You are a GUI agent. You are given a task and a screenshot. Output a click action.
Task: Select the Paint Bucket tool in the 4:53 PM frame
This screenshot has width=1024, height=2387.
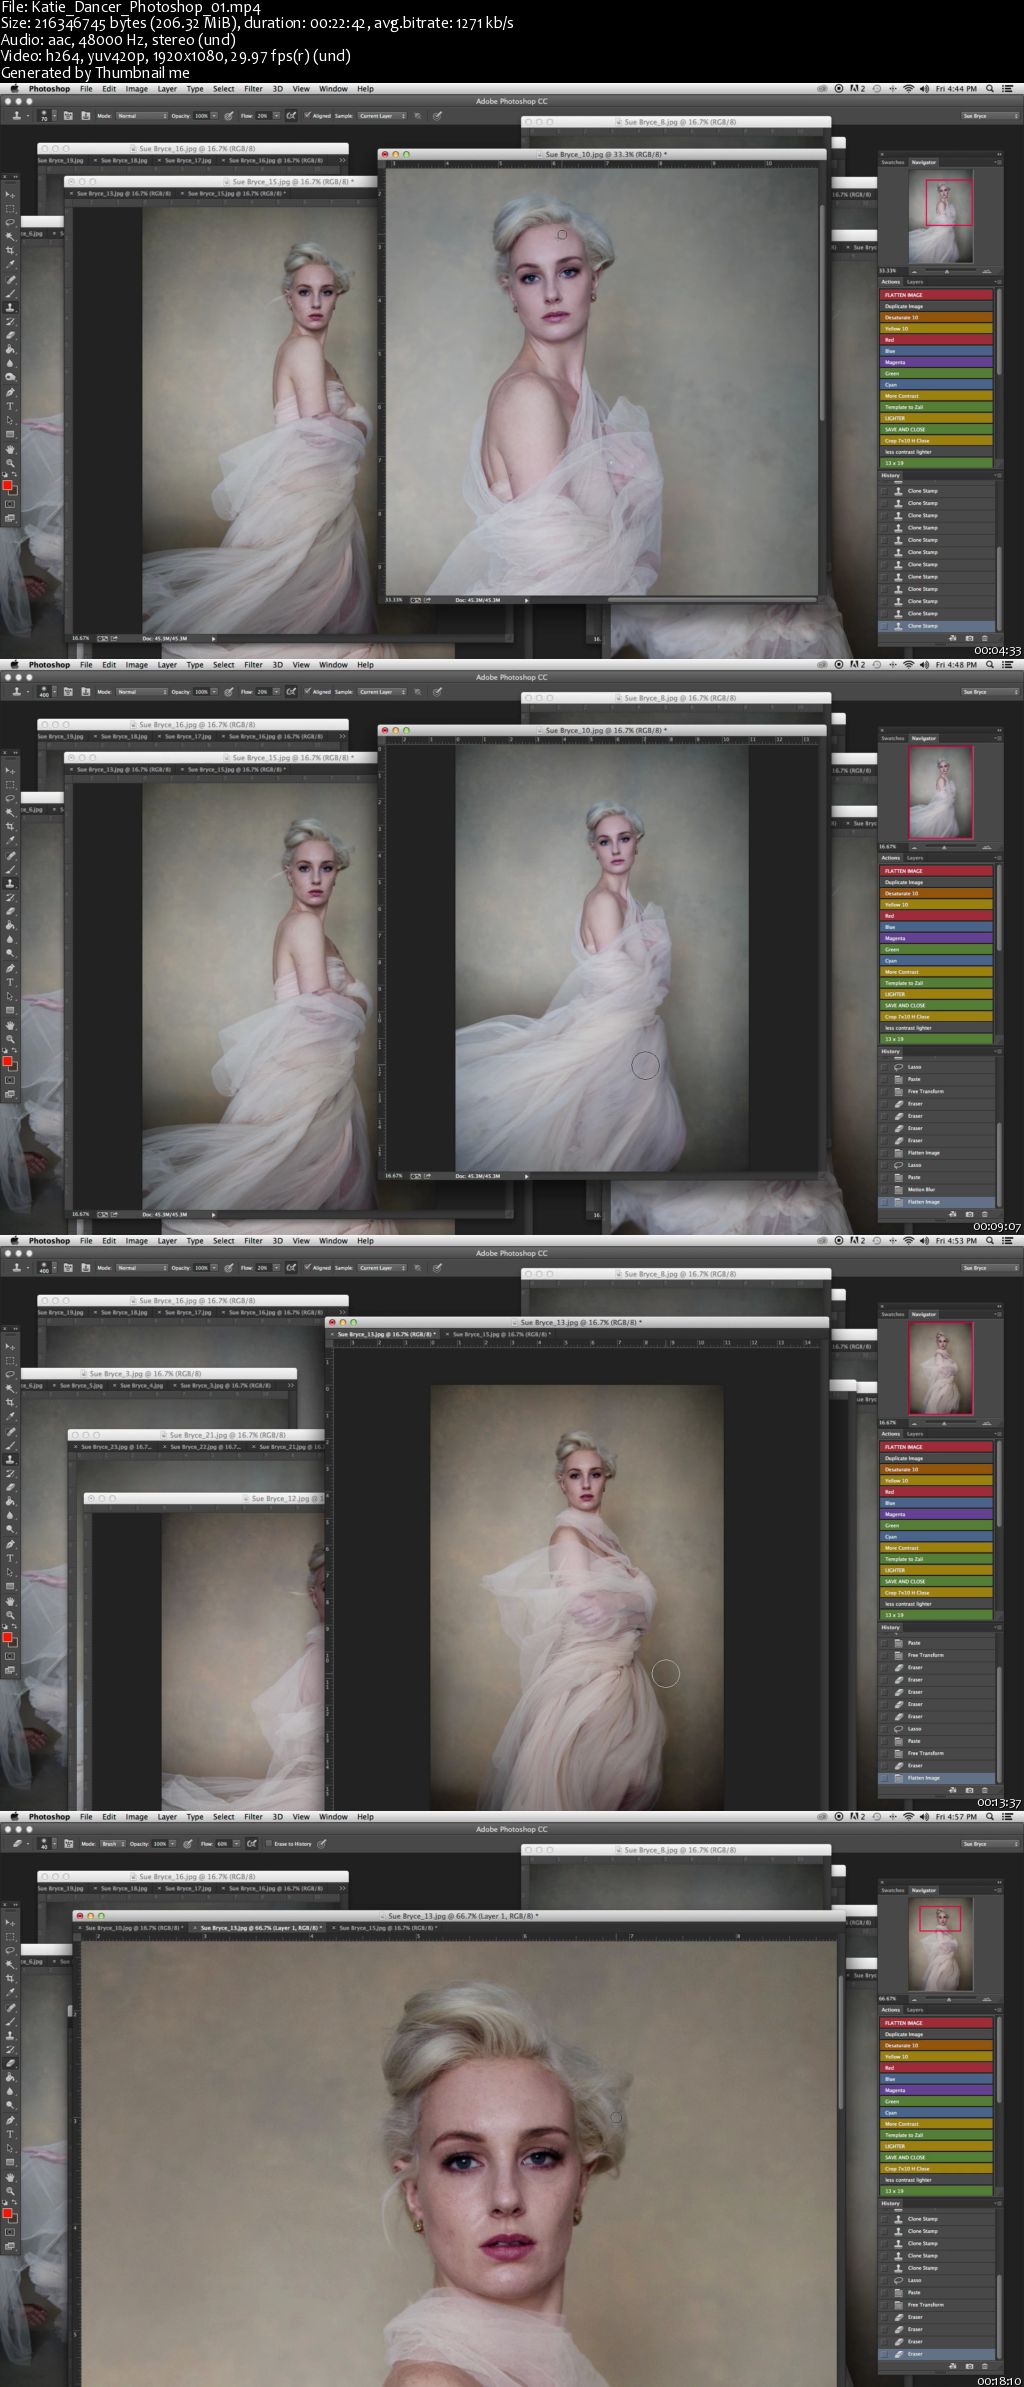pos(10,1501)
